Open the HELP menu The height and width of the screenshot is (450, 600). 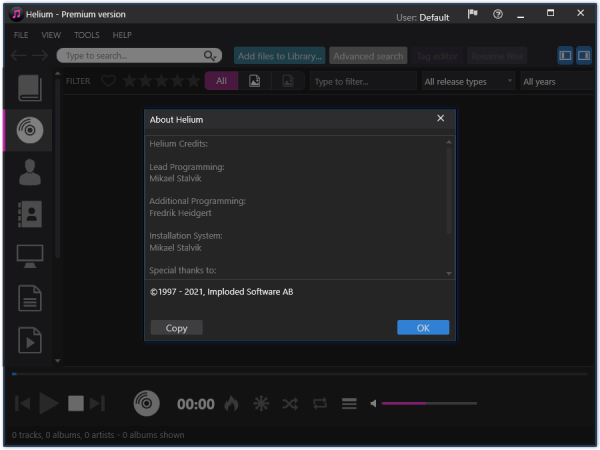pos(122,35)
